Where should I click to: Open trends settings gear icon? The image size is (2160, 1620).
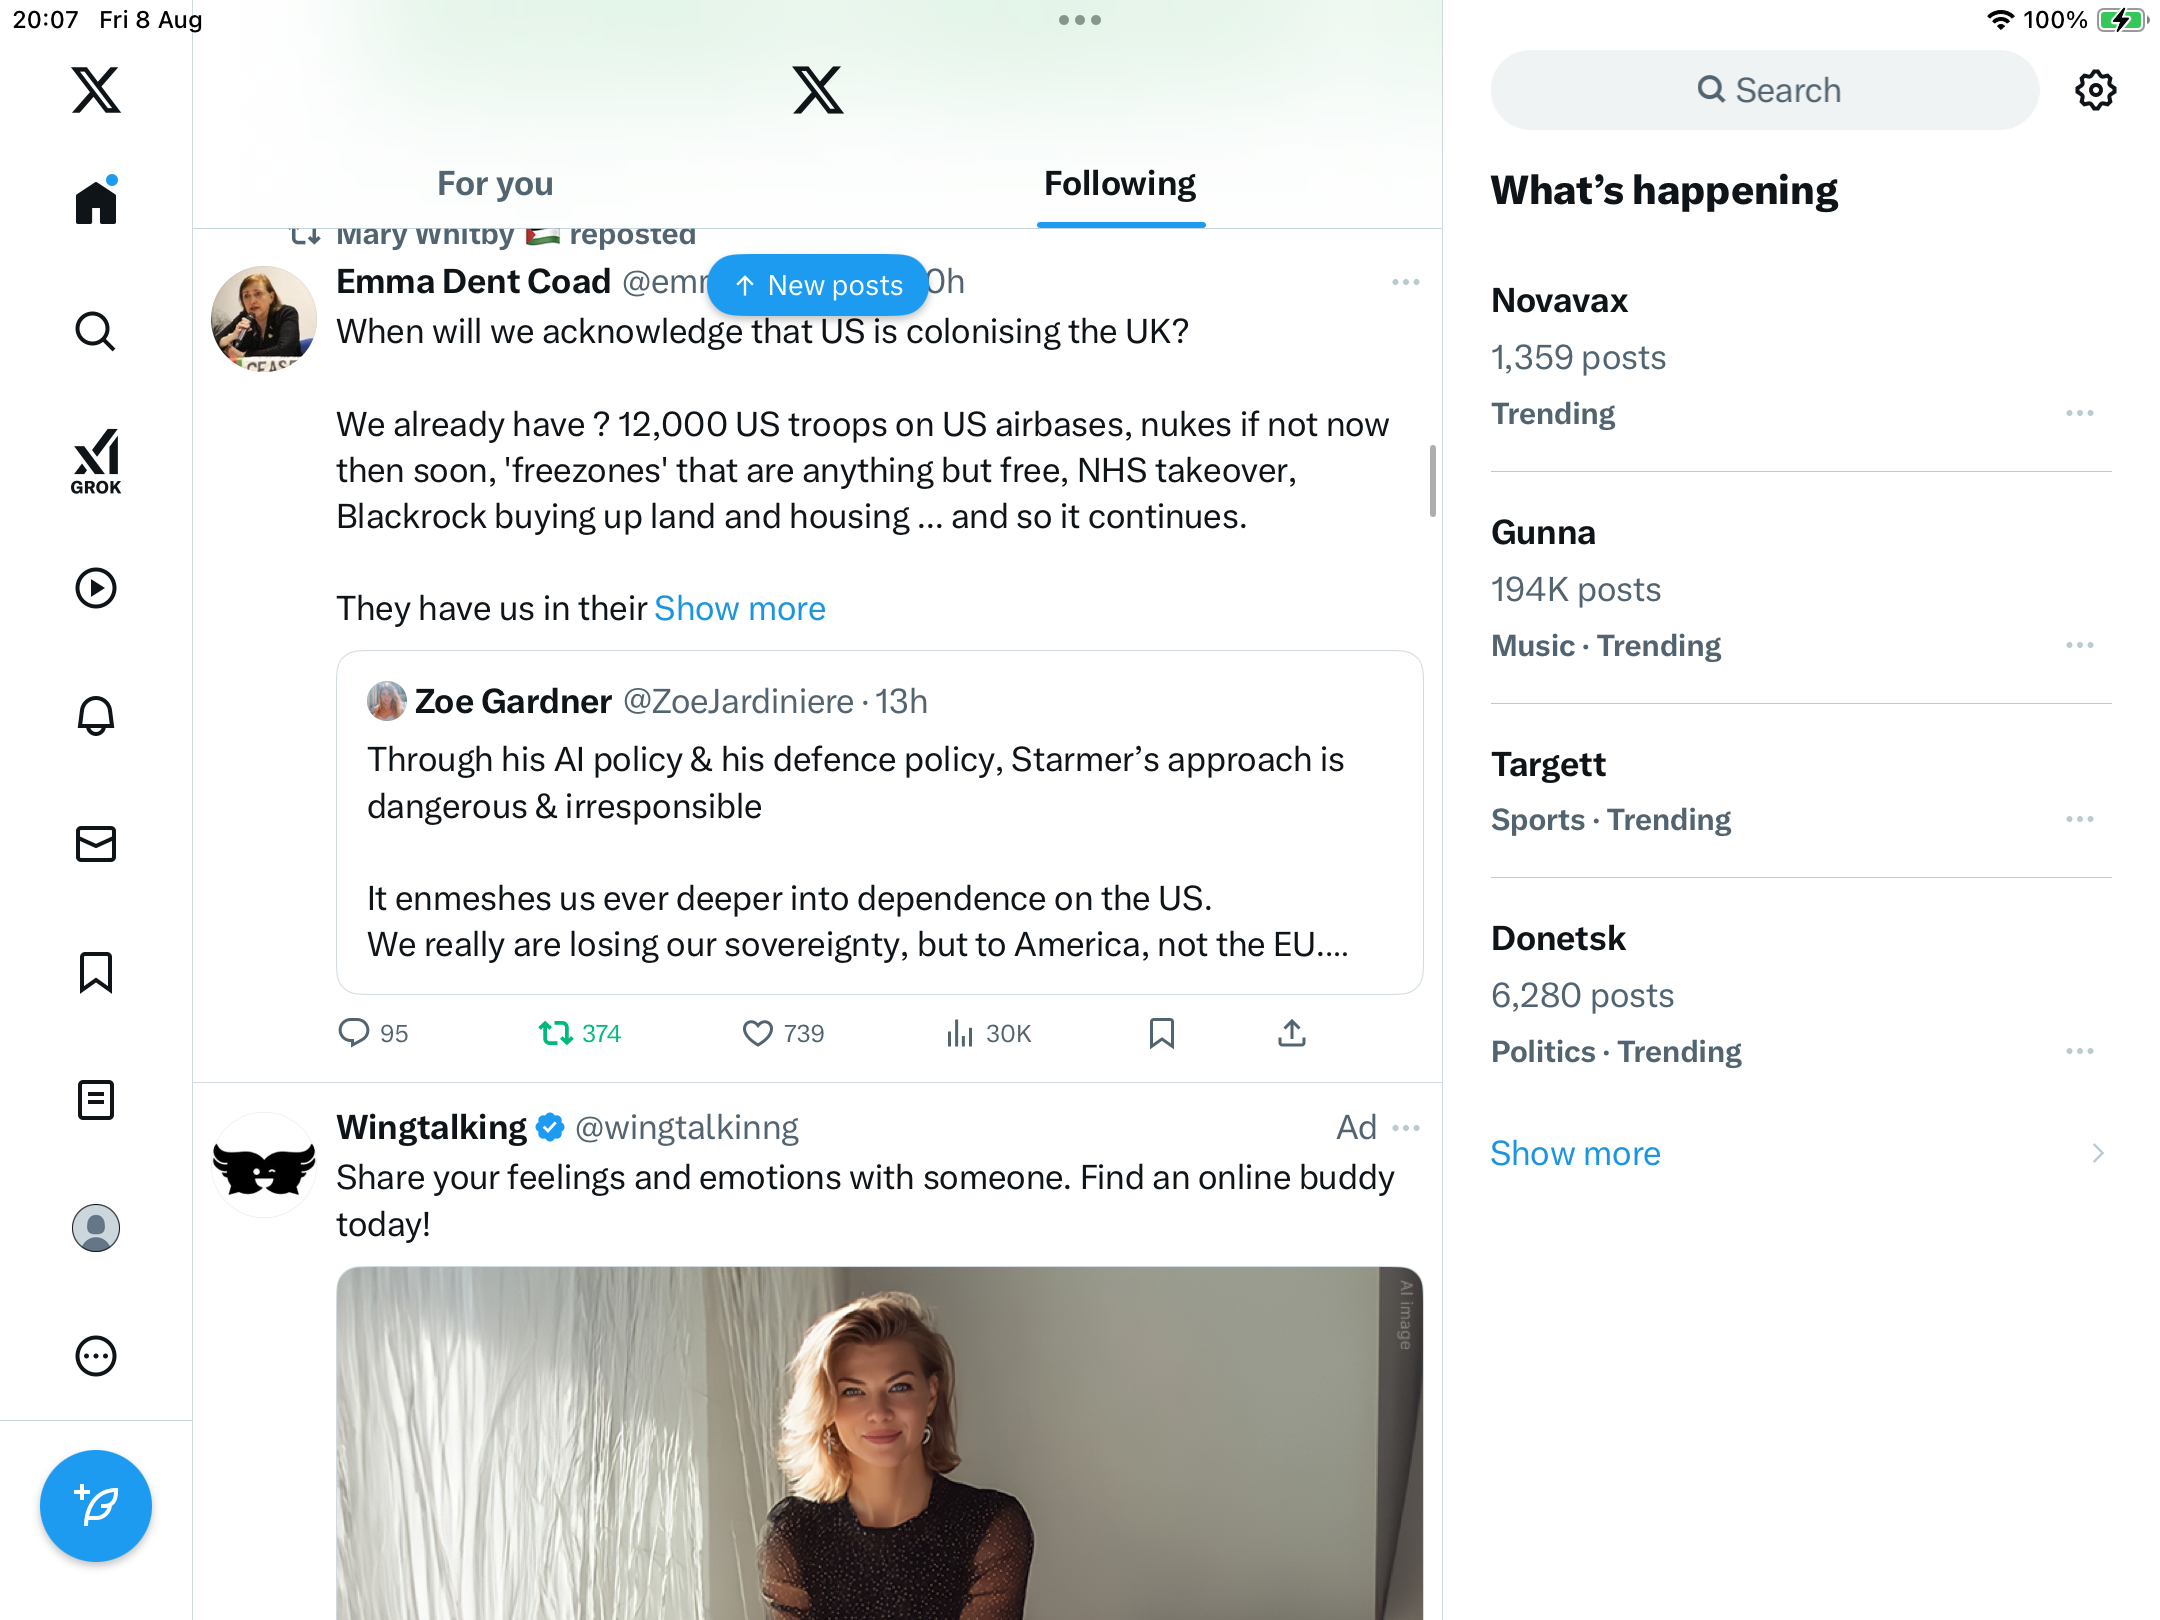click(x=2095, y=90)
